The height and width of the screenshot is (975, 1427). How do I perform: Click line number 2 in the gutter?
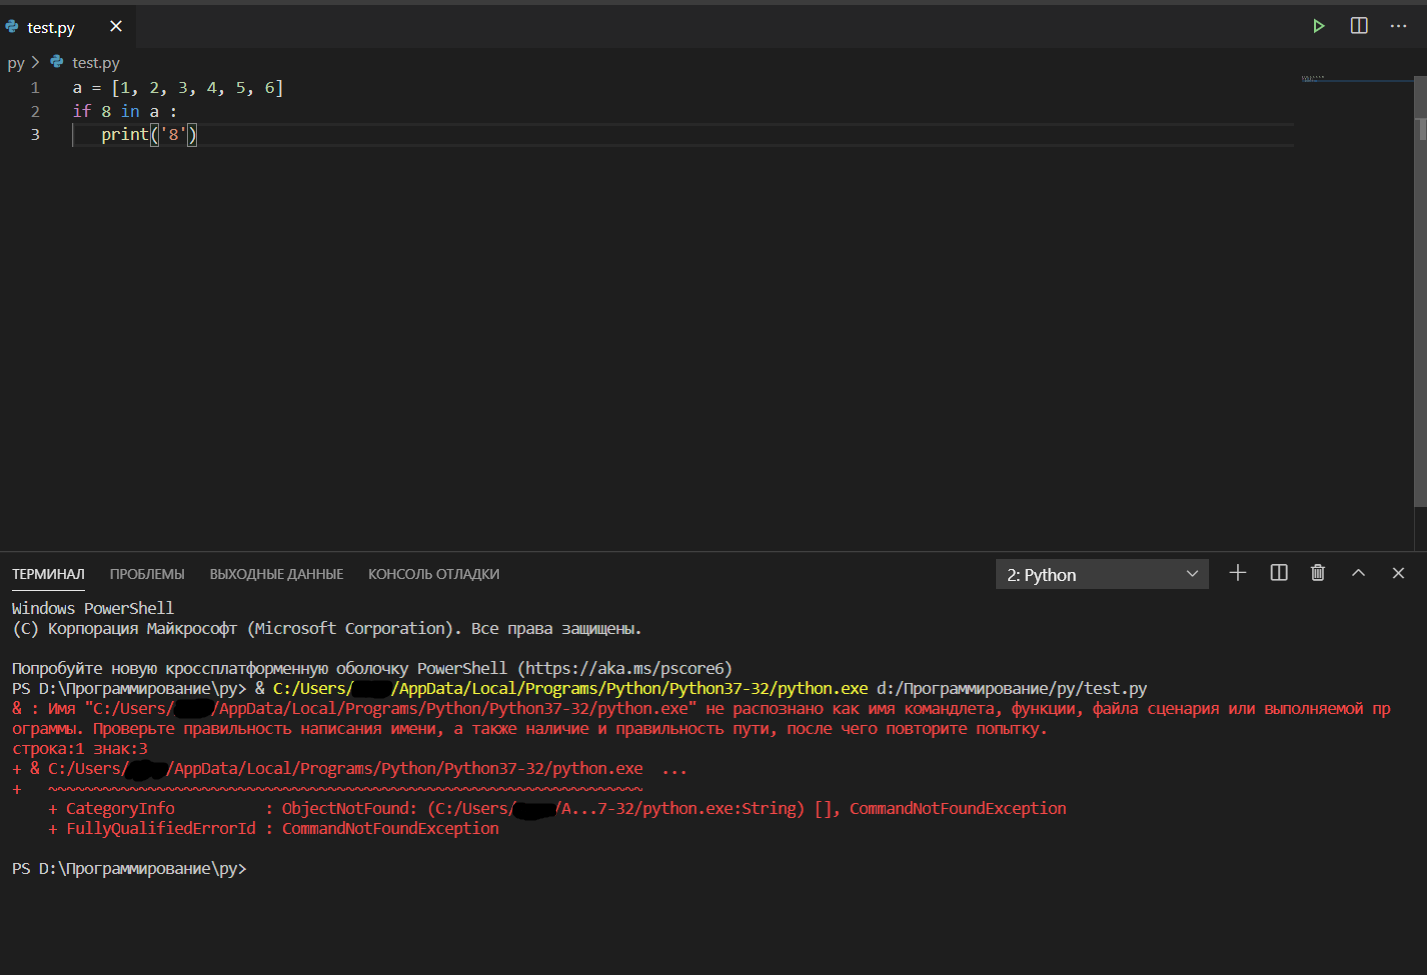35,111
